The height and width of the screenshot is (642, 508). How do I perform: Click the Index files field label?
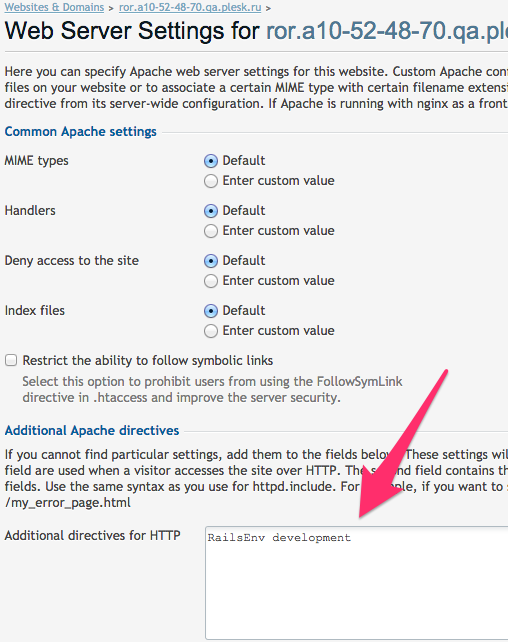pos(35,310)
